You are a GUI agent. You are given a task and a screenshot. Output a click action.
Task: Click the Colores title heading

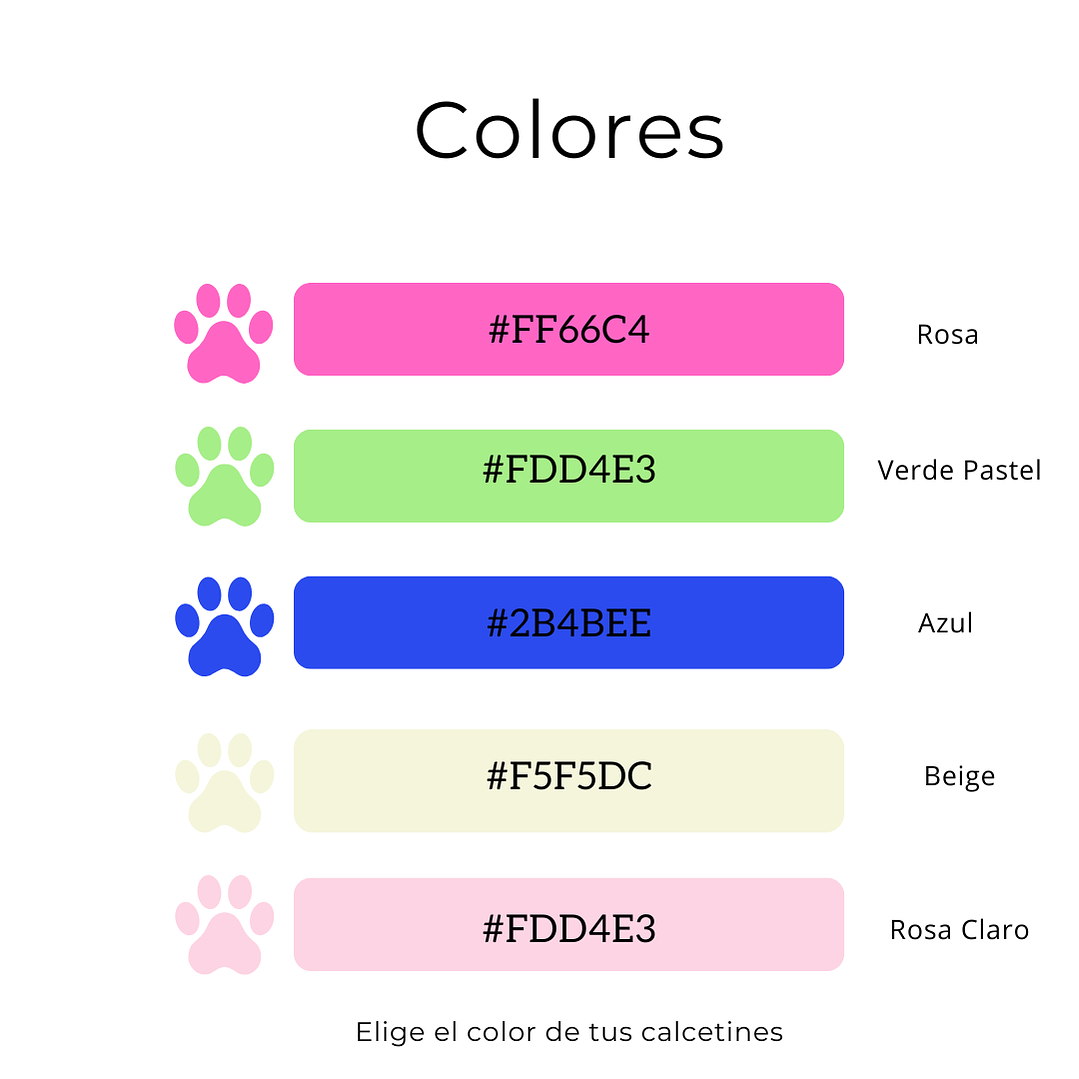click(569, 131)
